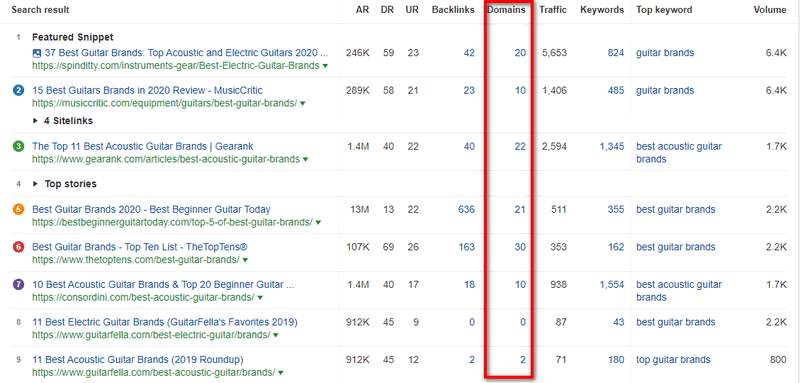Image resolution: width=800 pixels, height=383 pixels.
Task: Sort by the Backlinks column header
Action: [x=453, y=10]
